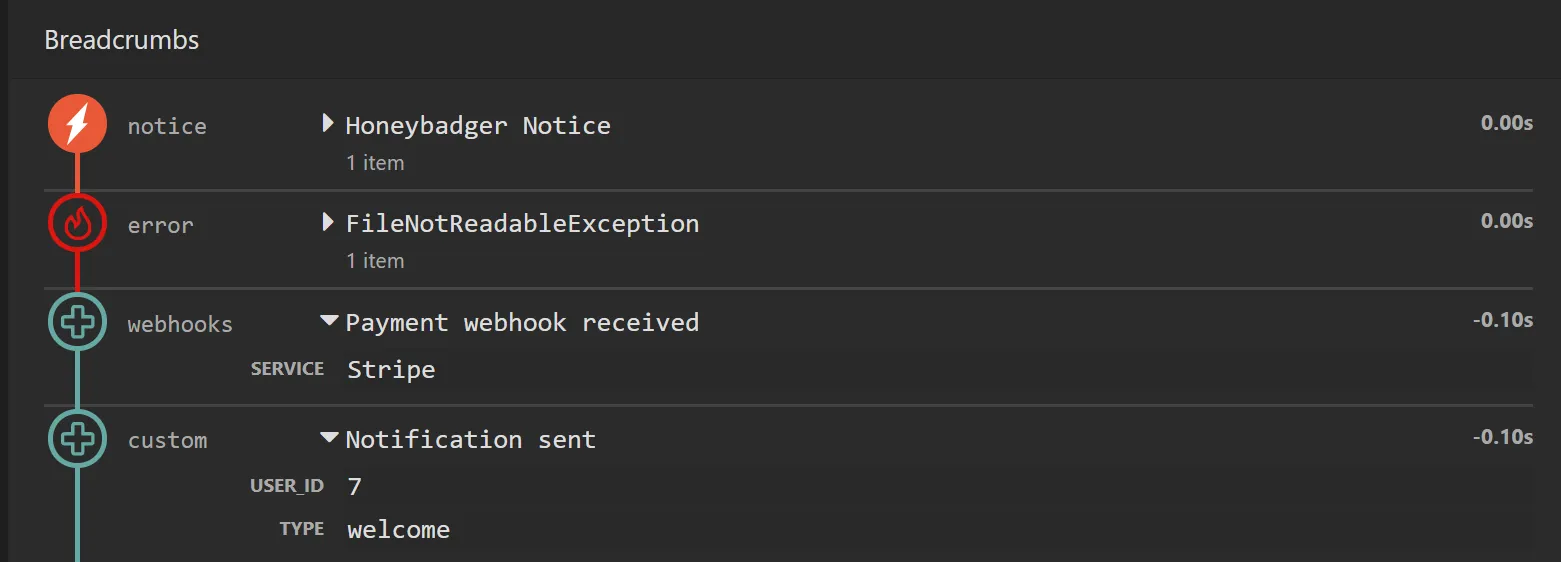
Task: Collapse the Notification sent arrow
Action: click(329, 438)
